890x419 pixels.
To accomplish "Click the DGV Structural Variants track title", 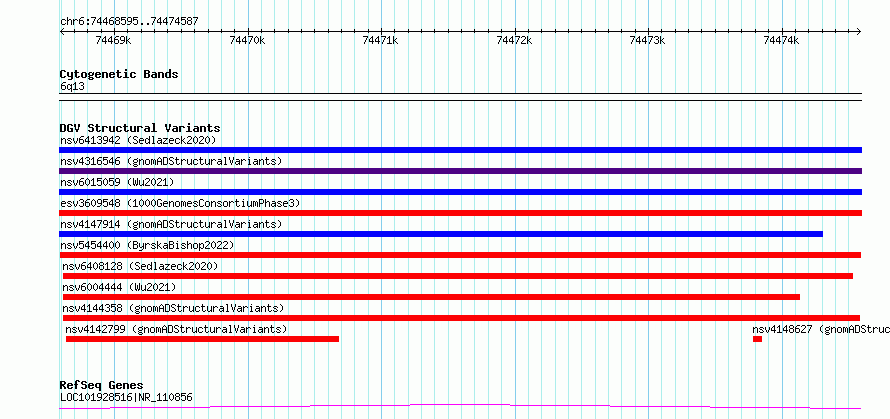I will click(140, 128).
